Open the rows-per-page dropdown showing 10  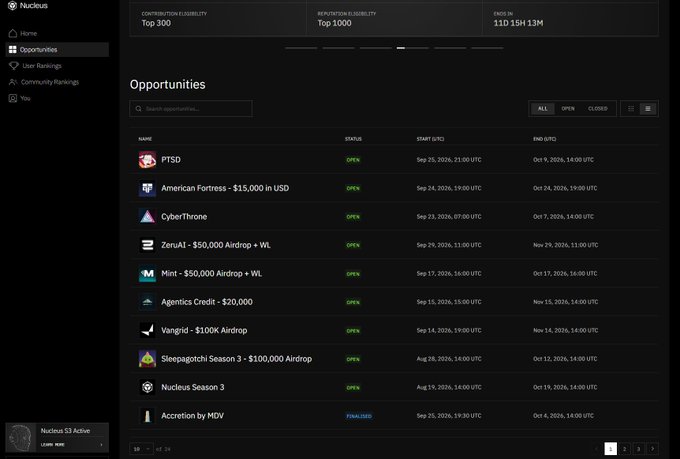click(x=141, y=449)
